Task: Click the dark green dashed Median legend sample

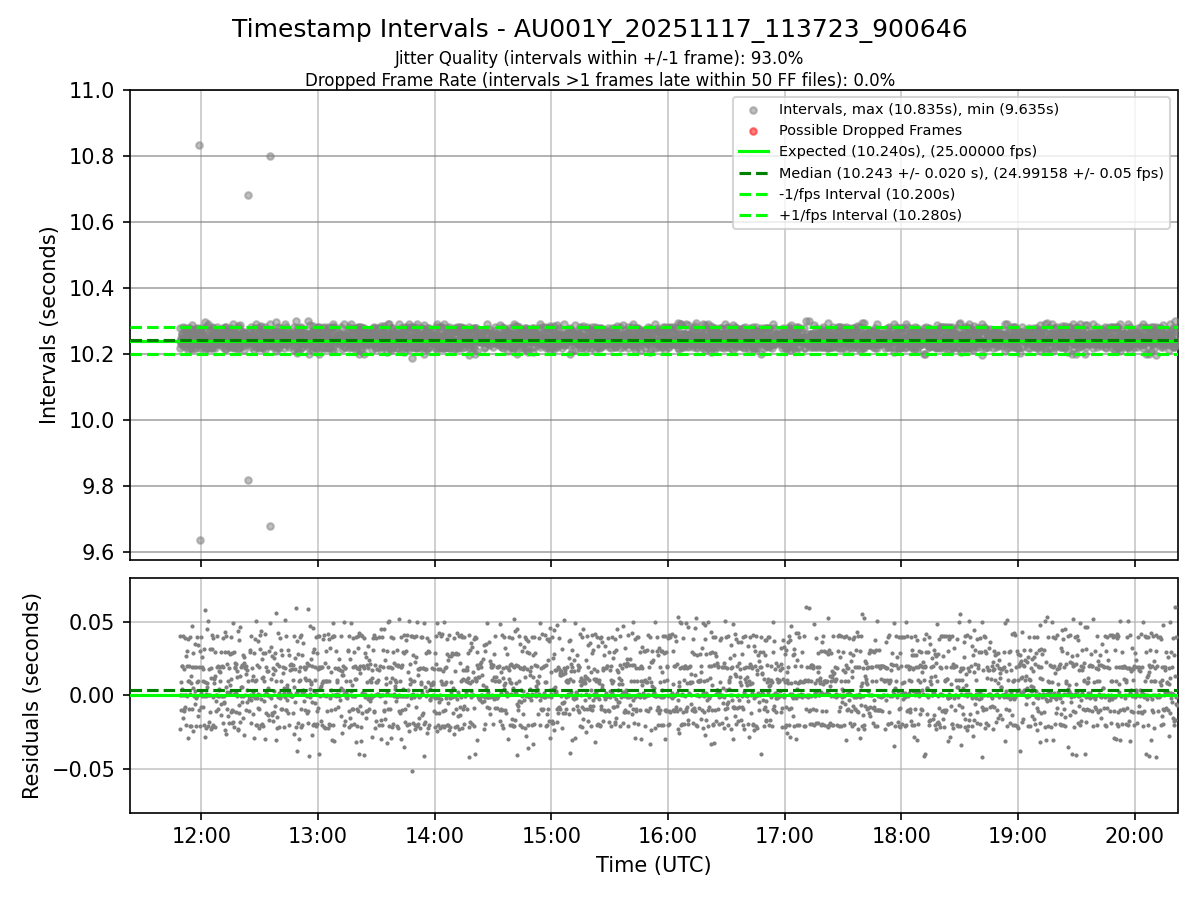Action: (754, 172)
